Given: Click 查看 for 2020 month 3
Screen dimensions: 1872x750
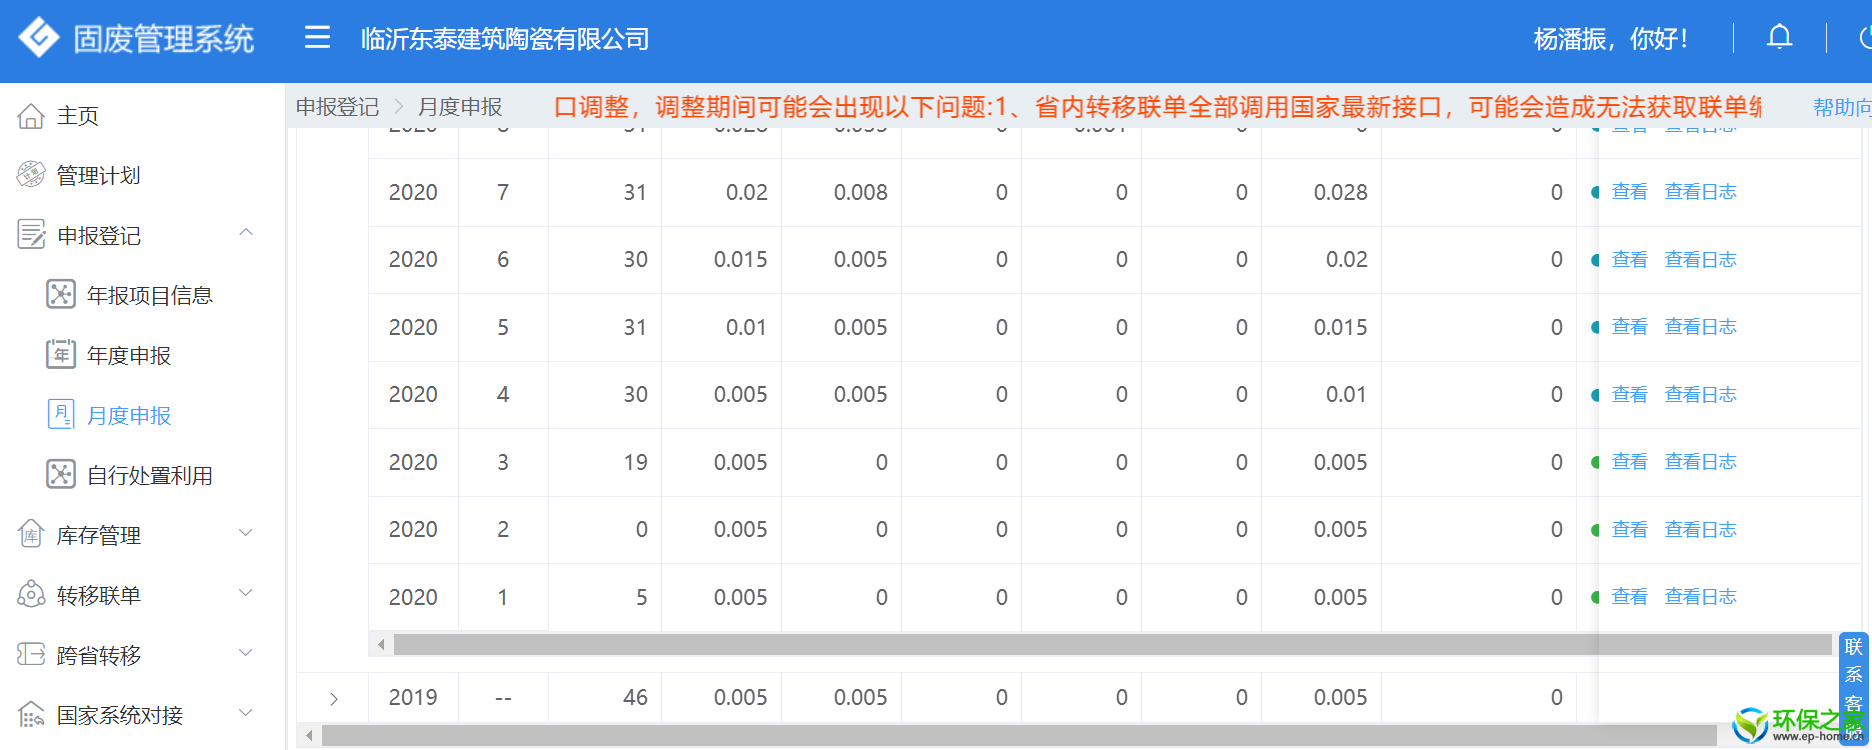Looking at the screenshot, I should click(x=1629, y=462).
